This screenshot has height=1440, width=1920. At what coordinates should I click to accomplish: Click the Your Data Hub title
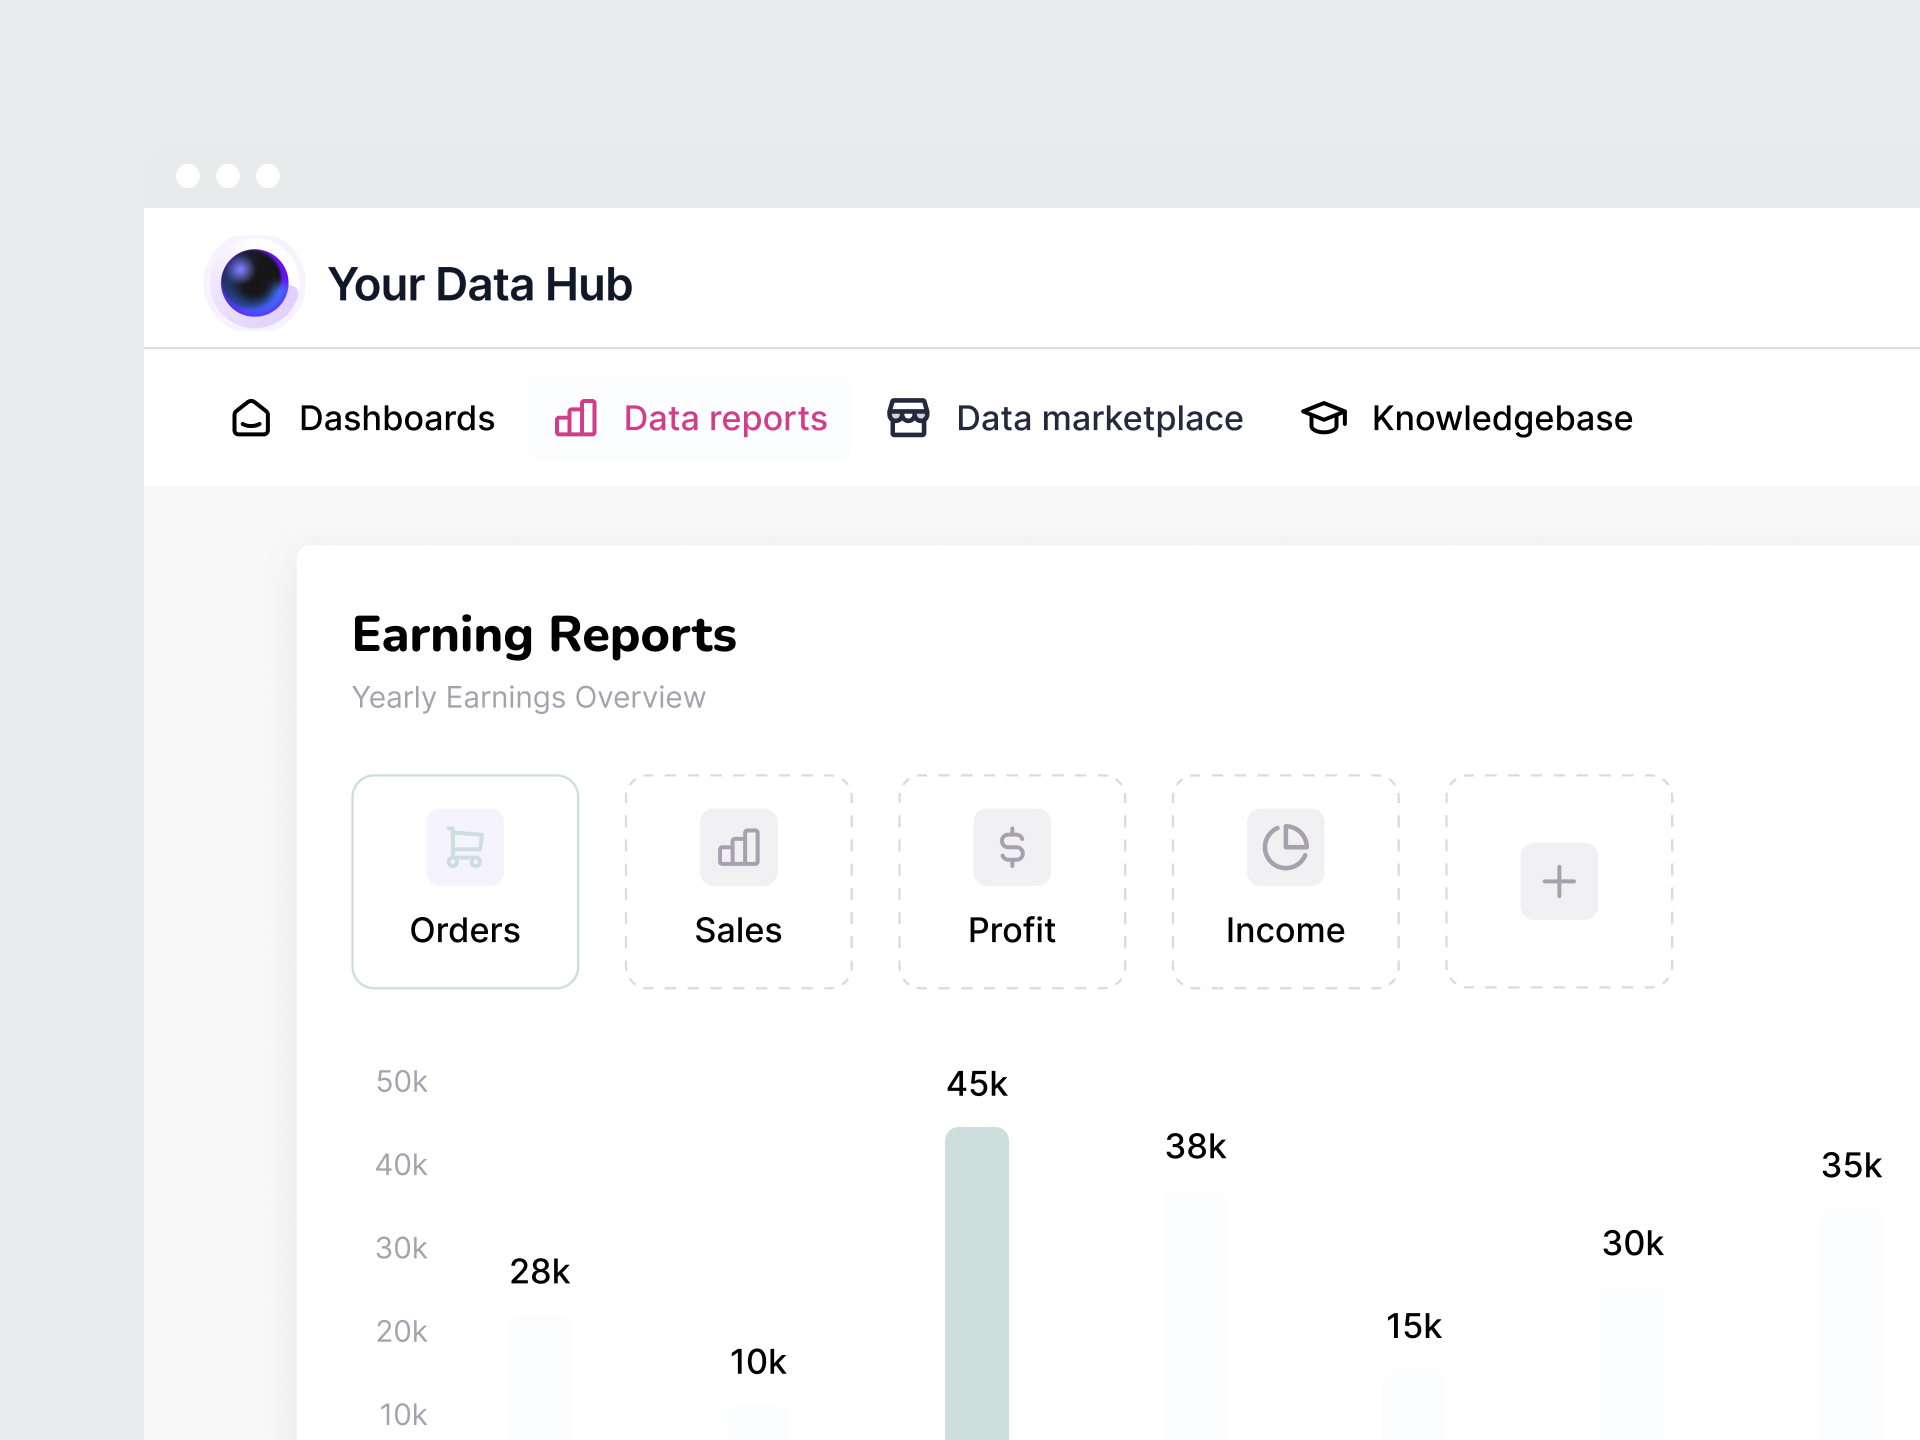tap(480, 284)
